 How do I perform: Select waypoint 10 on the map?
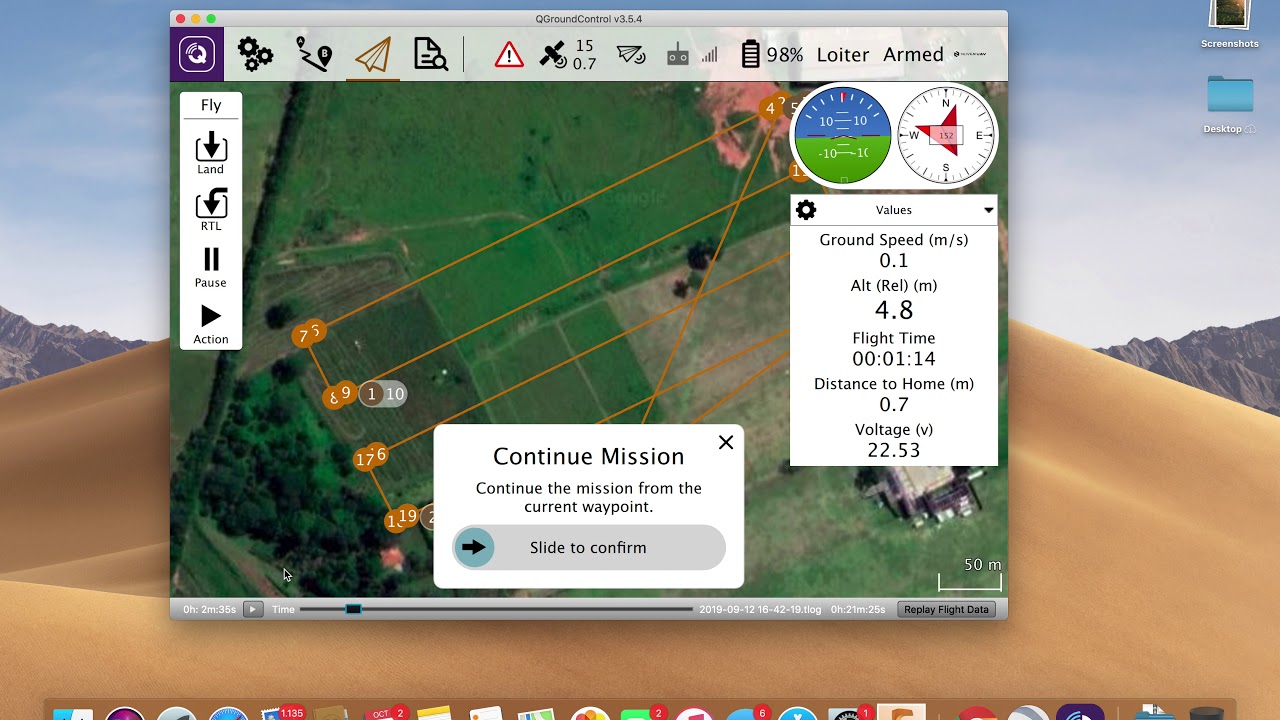click(395, 394)
